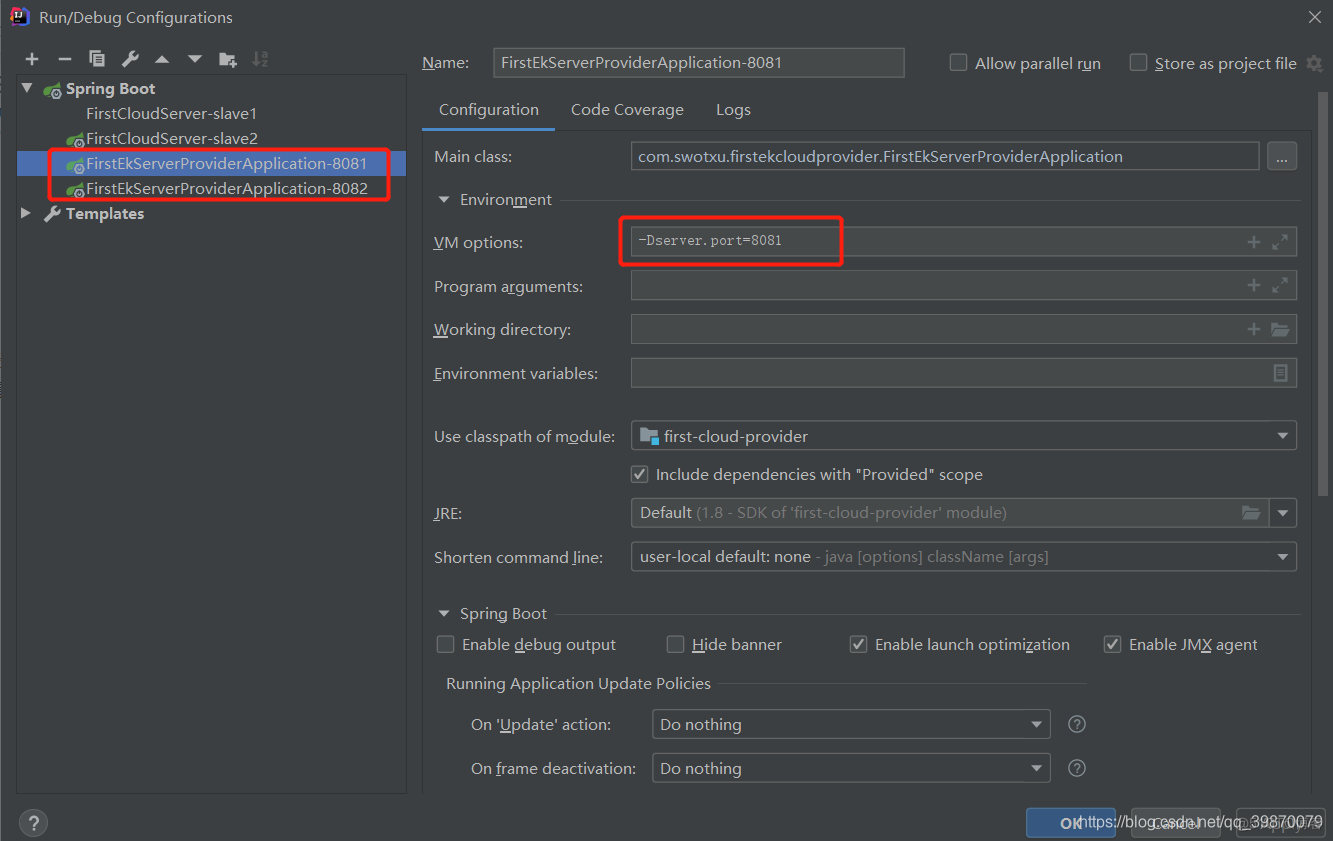This screenshot has width=1333, height=841.
Task: Expand the VM options field
Action: pyautogui.click(x=1280, y=242)
